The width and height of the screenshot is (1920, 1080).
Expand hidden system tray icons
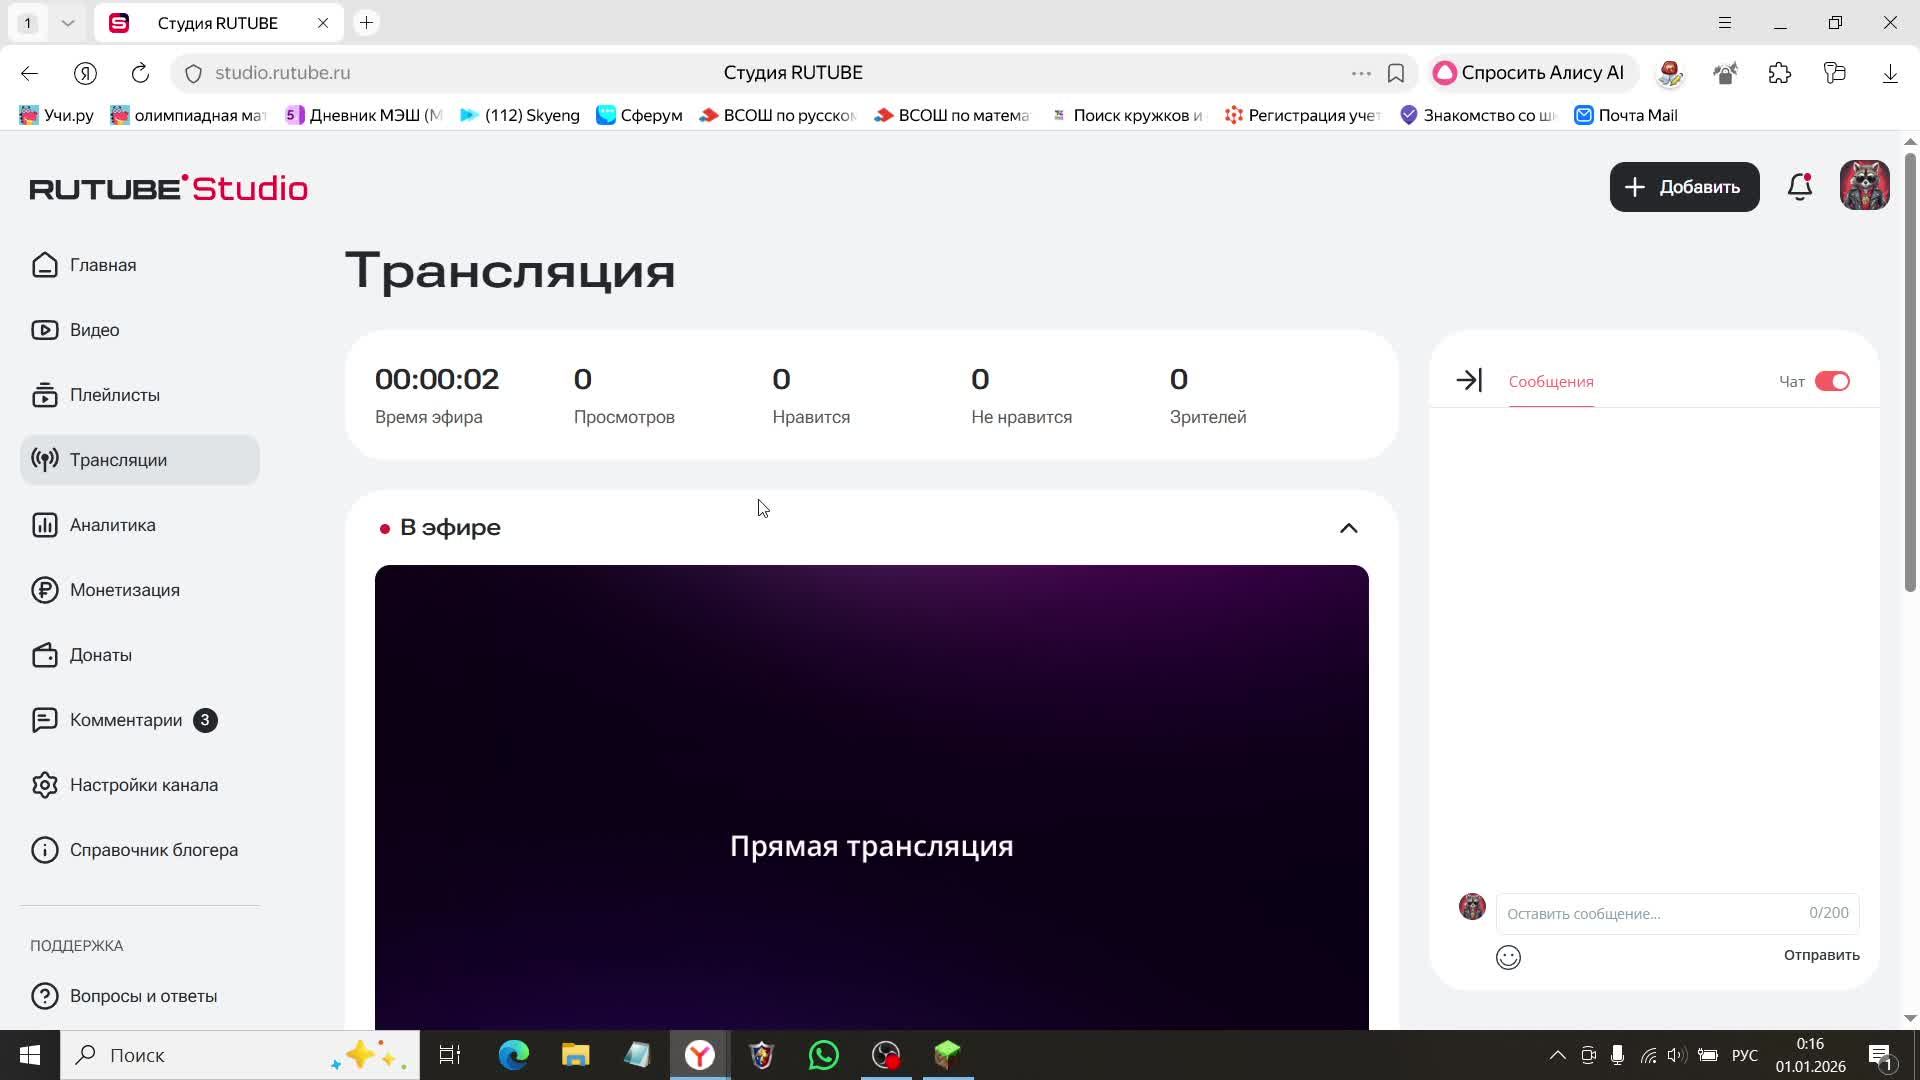[x=1557, y=1055]
